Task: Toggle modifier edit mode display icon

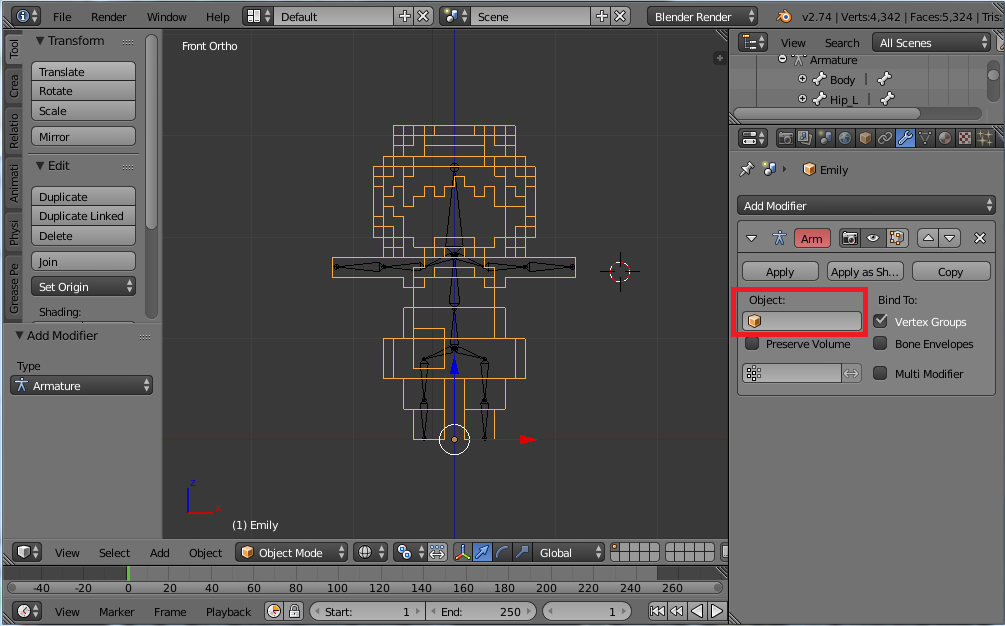Action: point(895,238)
